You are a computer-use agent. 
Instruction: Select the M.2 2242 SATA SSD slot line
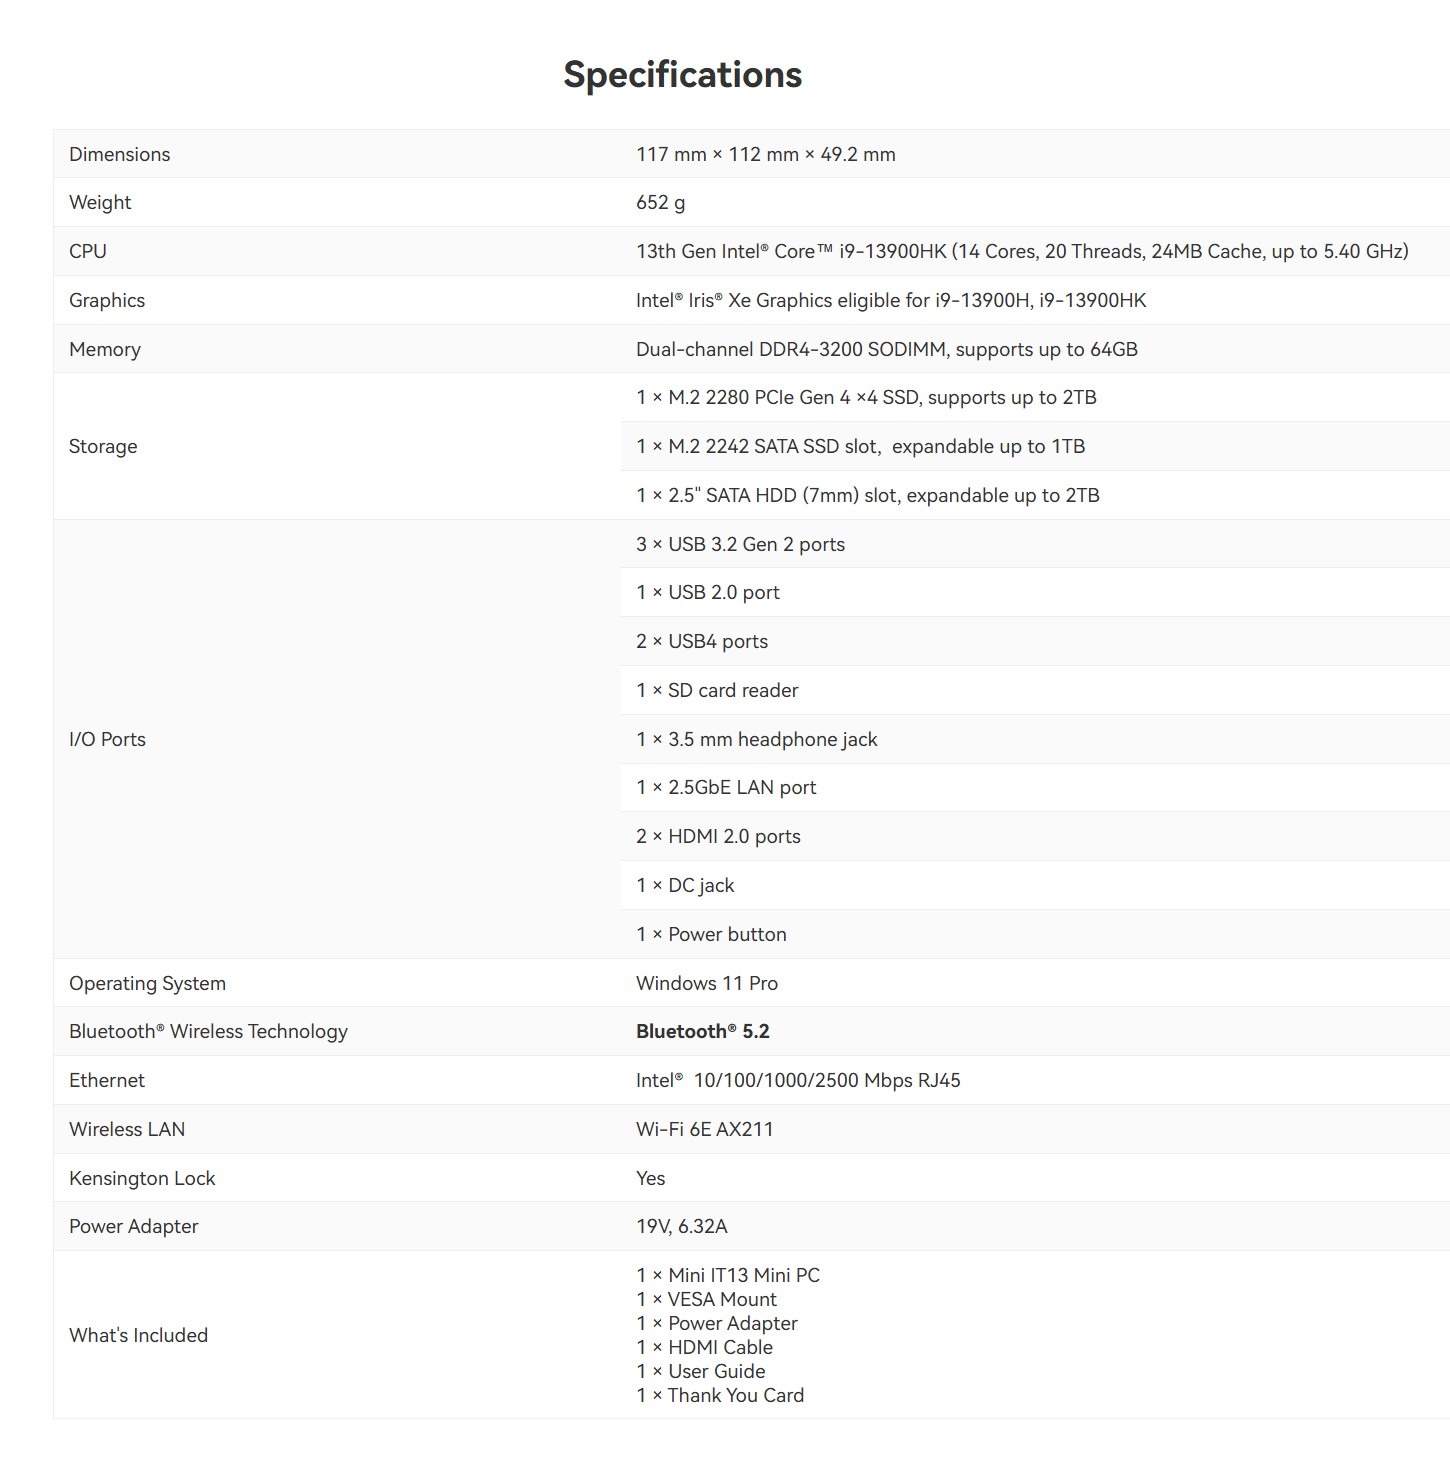pos(861,447)
